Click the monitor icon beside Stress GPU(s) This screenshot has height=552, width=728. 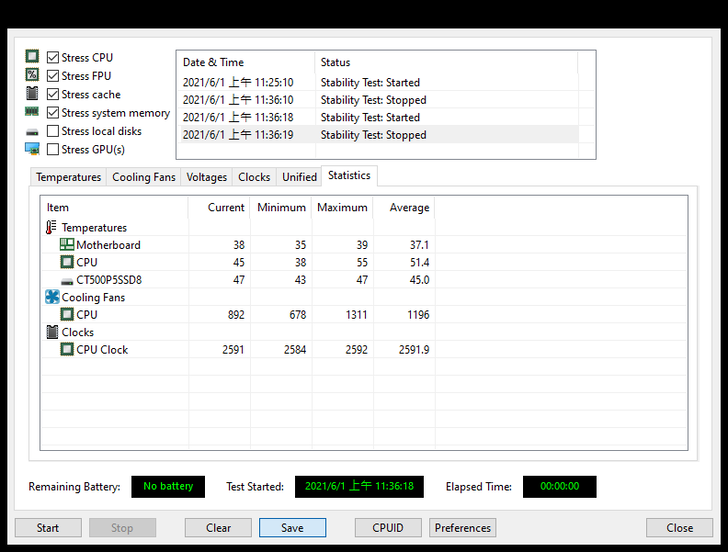coord(32,149)
